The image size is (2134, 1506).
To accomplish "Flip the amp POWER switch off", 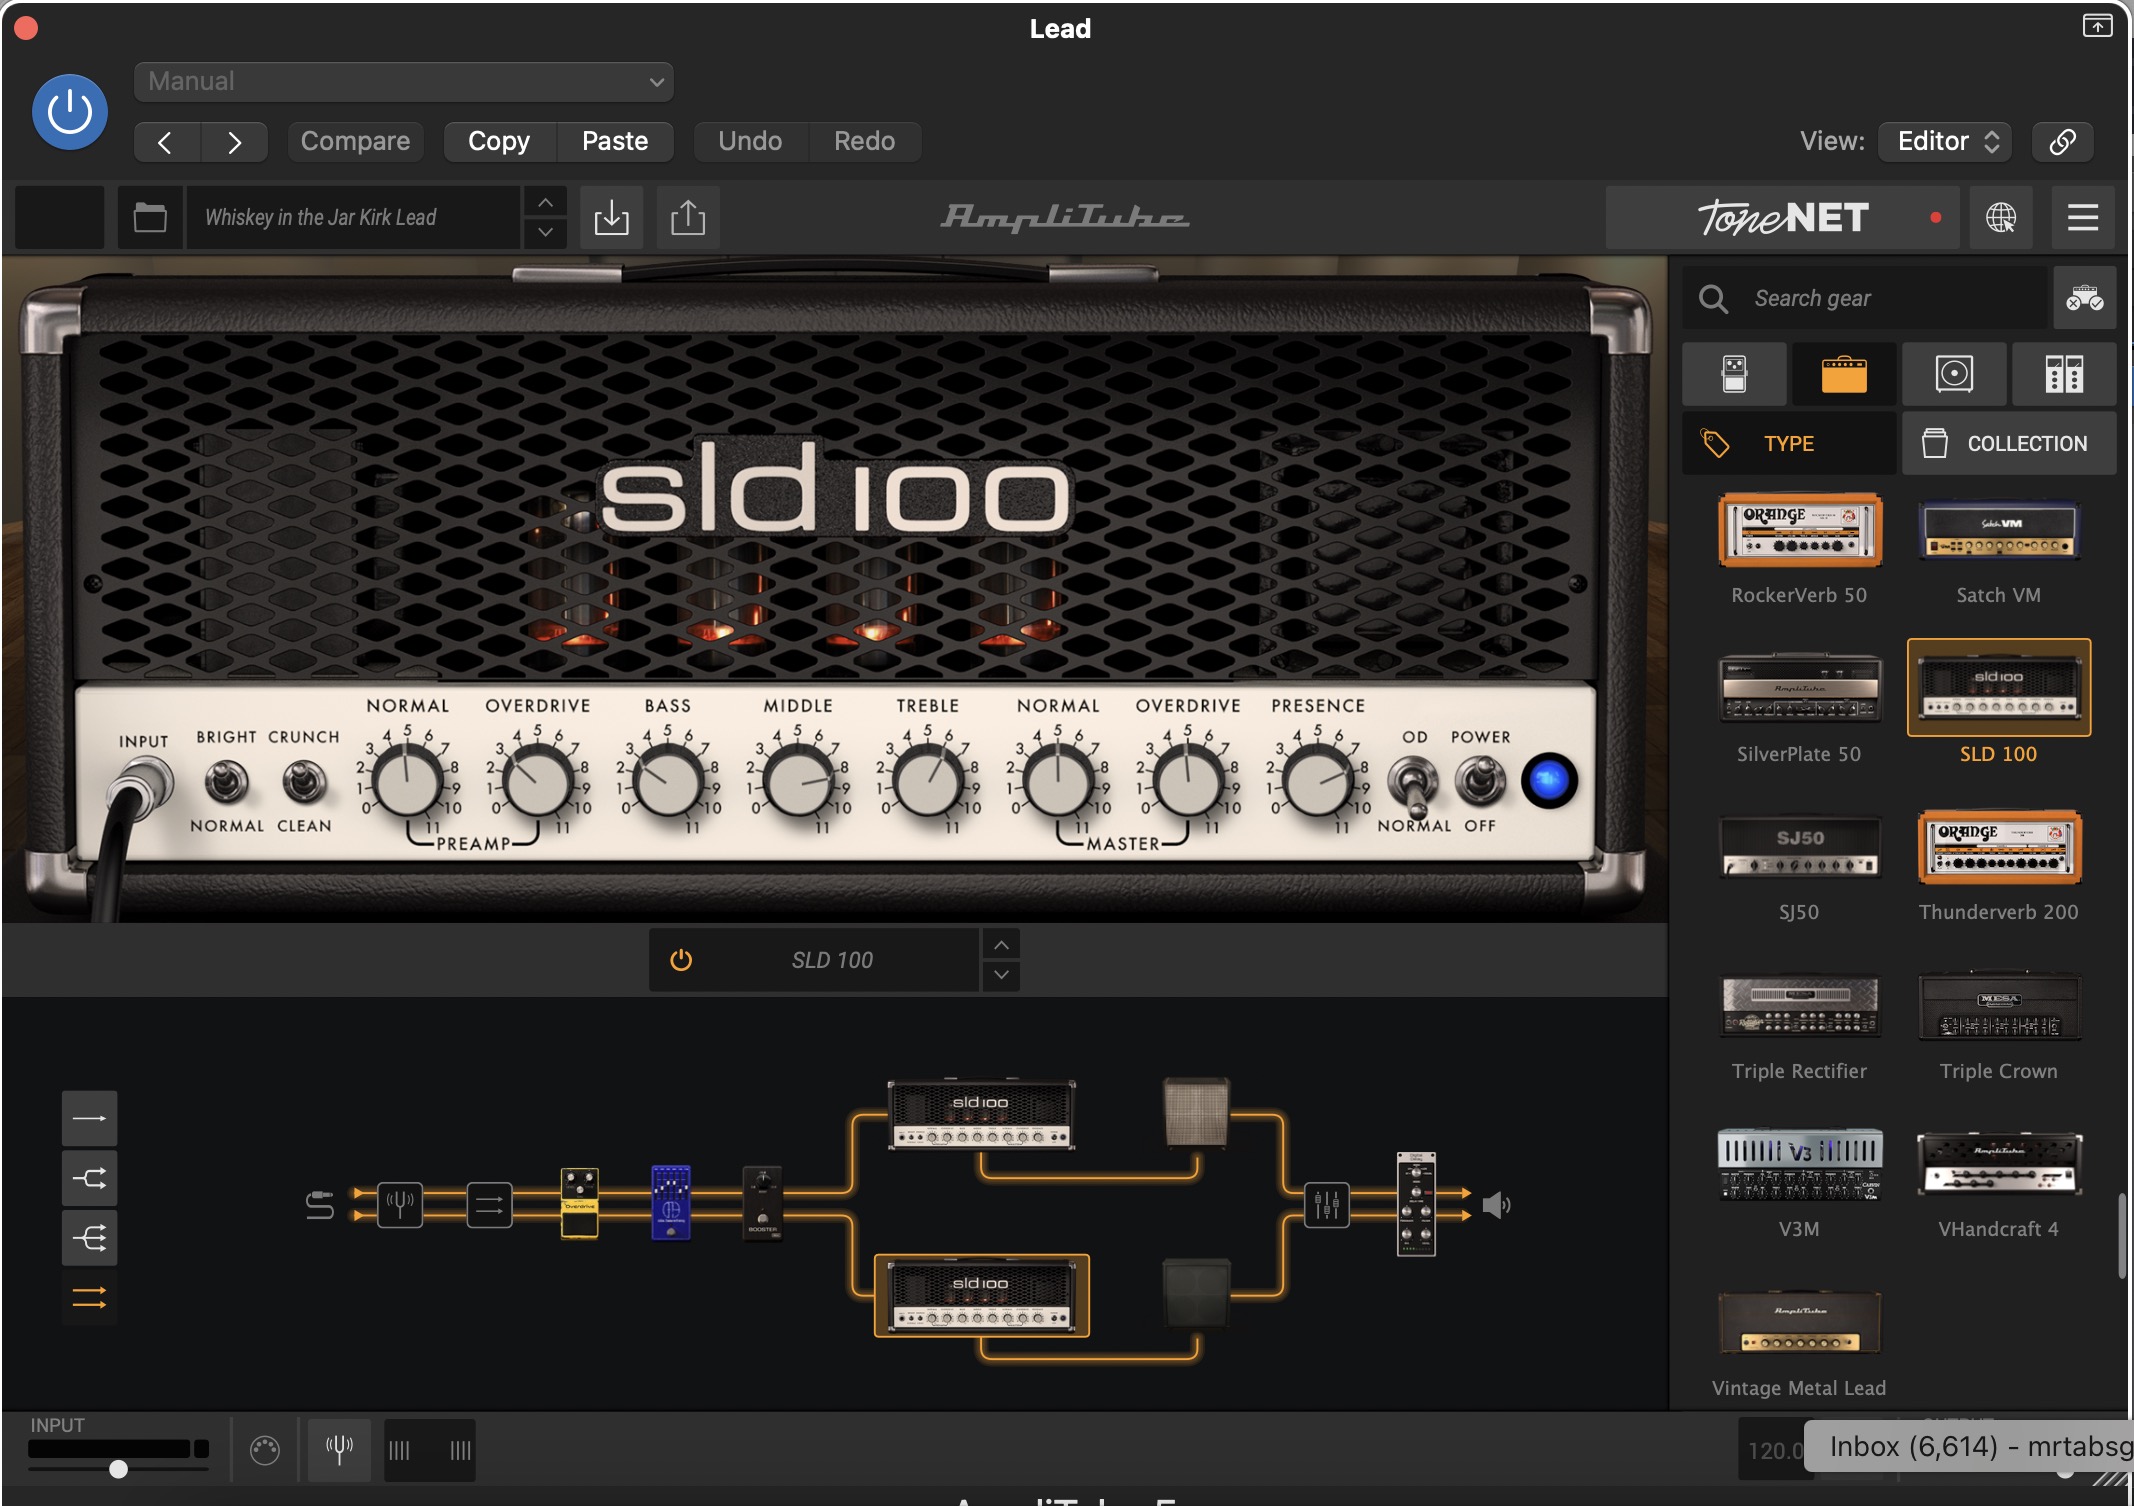I will [1480, 781].
